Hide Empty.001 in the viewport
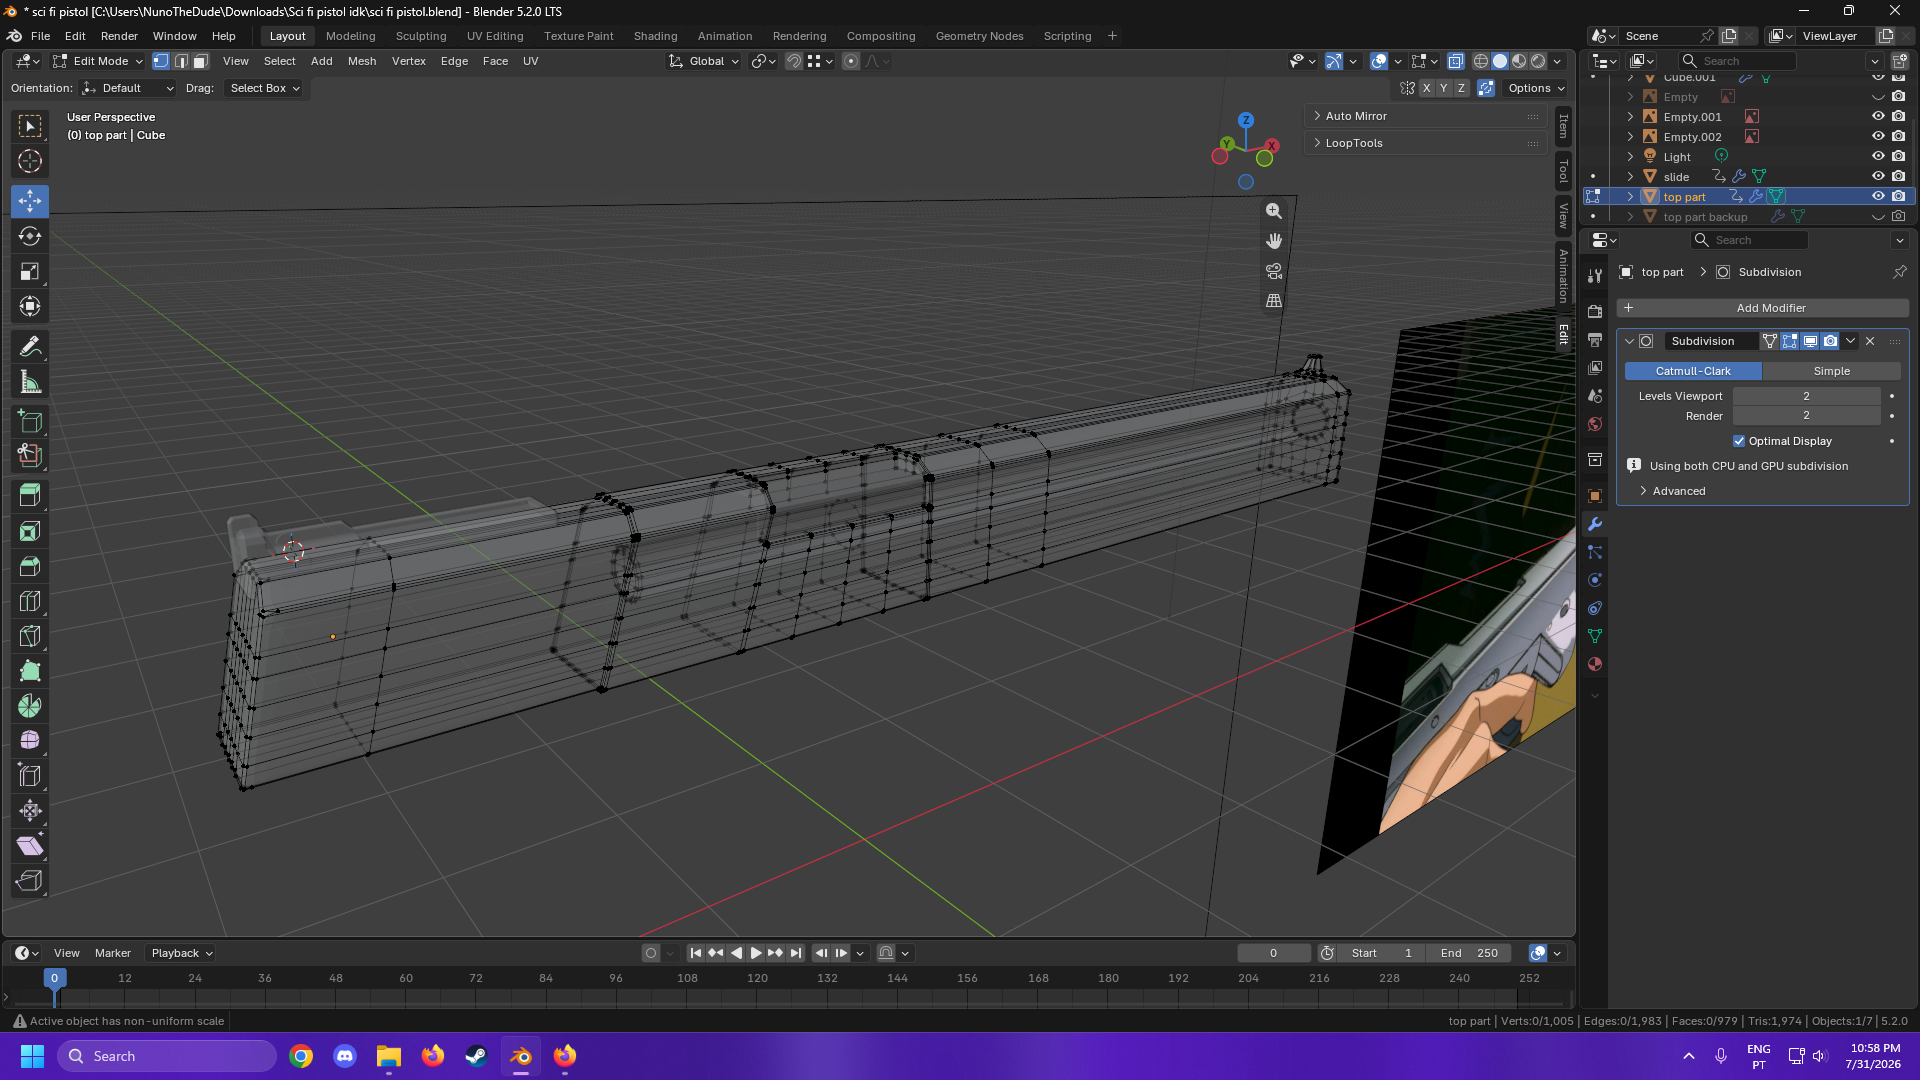The image size is (1920, 1080). [x=1878, y=116]
